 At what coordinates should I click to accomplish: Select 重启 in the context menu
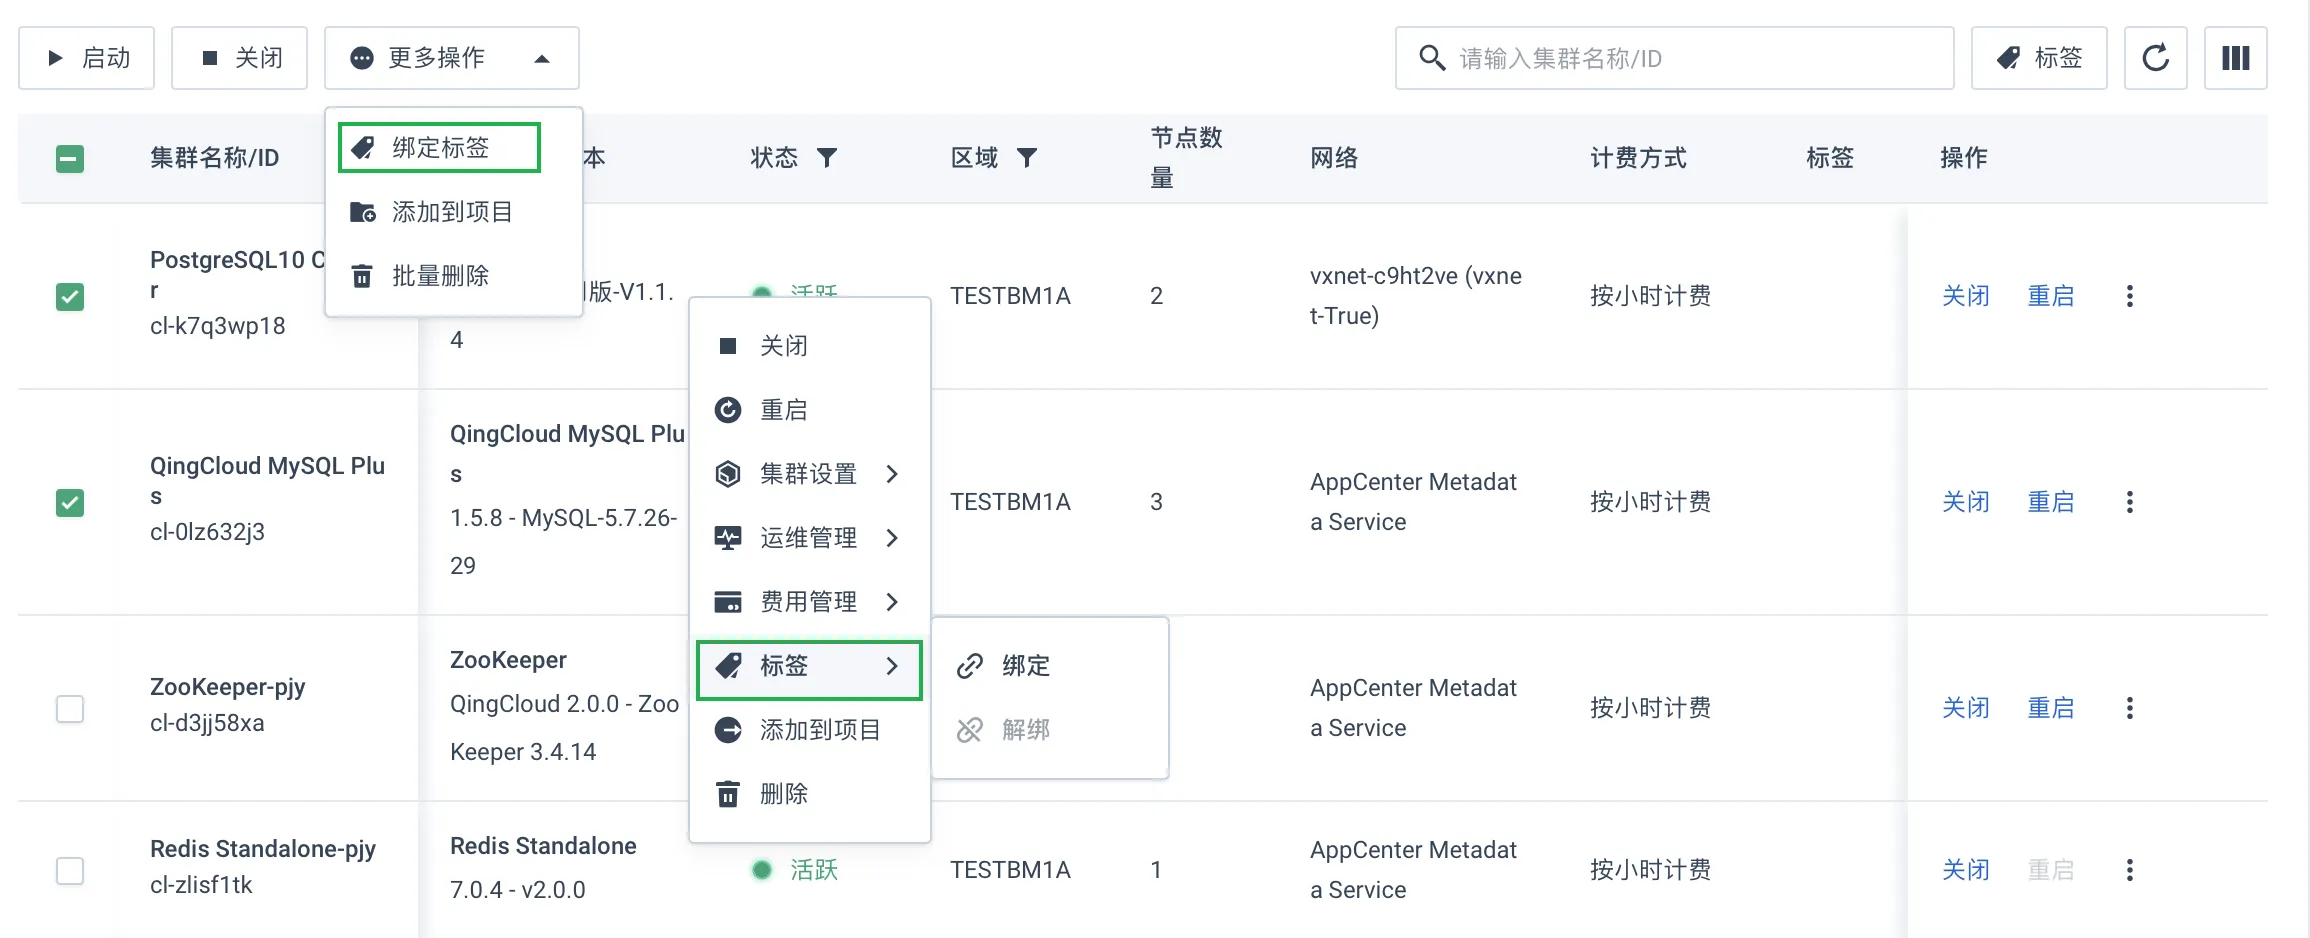[x=809, y=410]
